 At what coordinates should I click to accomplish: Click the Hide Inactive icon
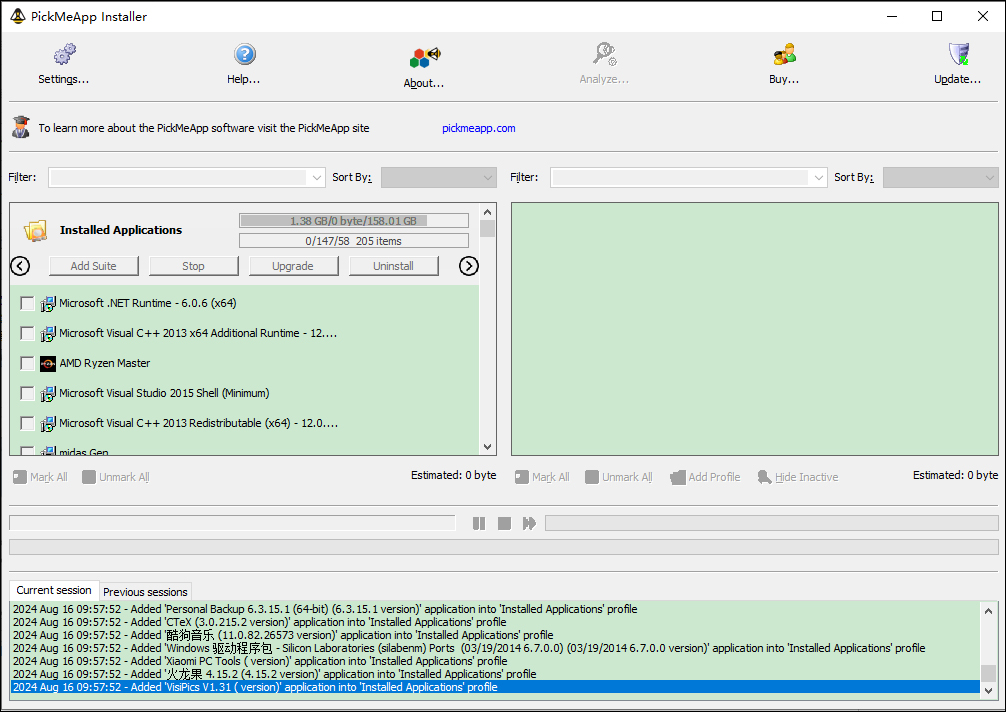(x=764, y=477)
